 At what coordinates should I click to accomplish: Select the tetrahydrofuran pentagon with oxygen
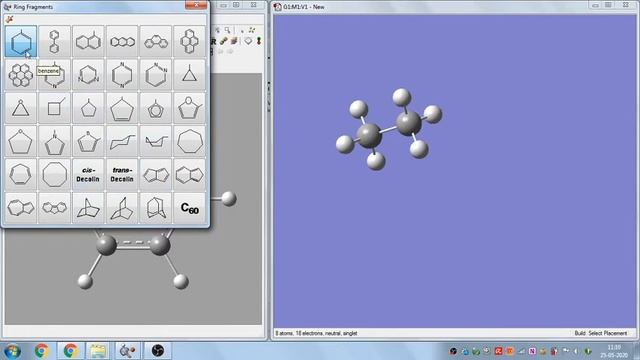point(21,142)
